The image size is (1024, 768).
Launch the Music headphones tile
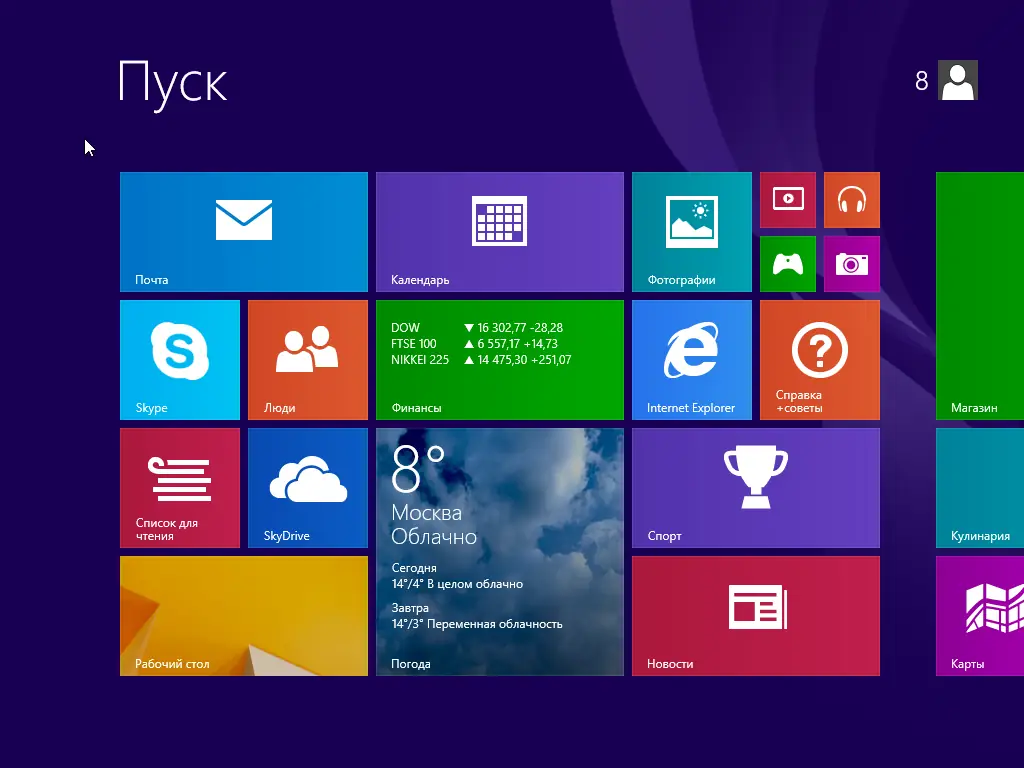852,200
